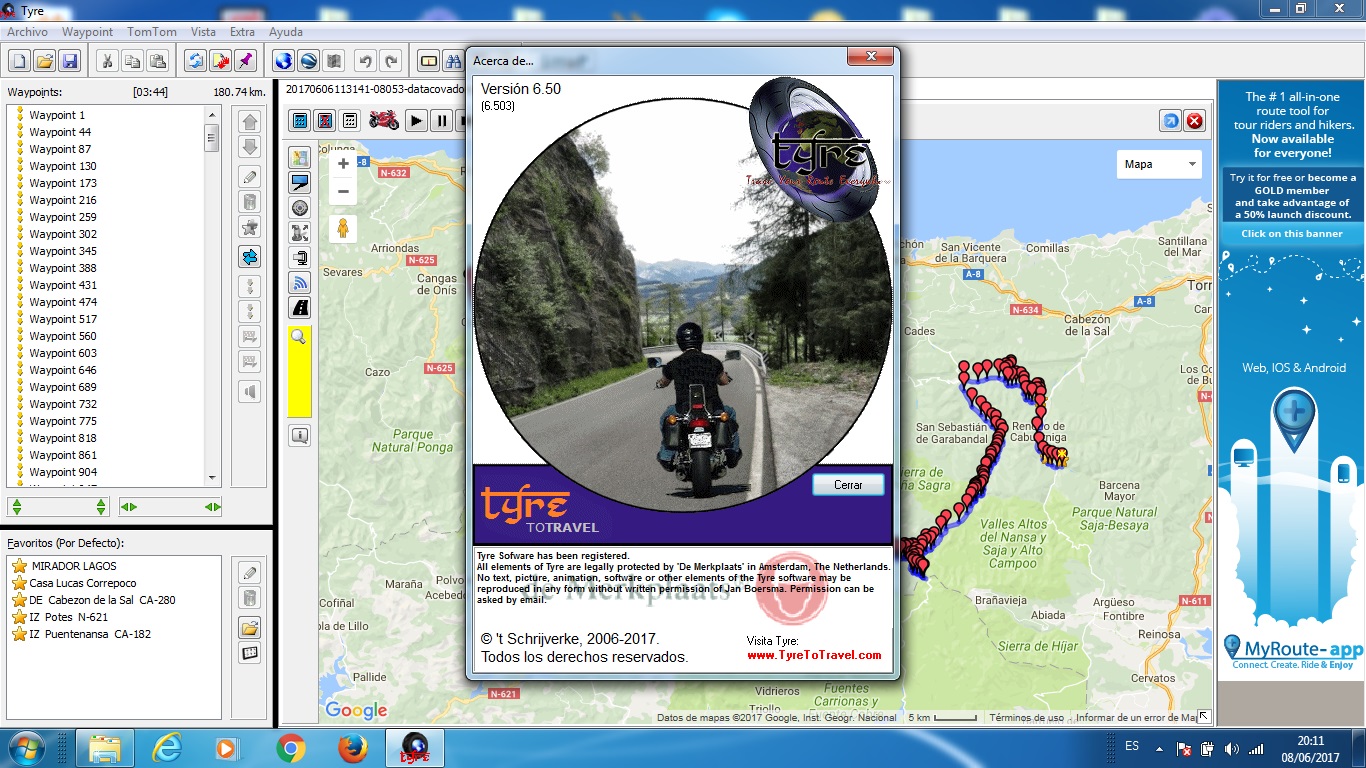The width and height of the screenshot is (1366, 768).
Task: Click the Street View pegman on the map
Action: click(343, 229)
